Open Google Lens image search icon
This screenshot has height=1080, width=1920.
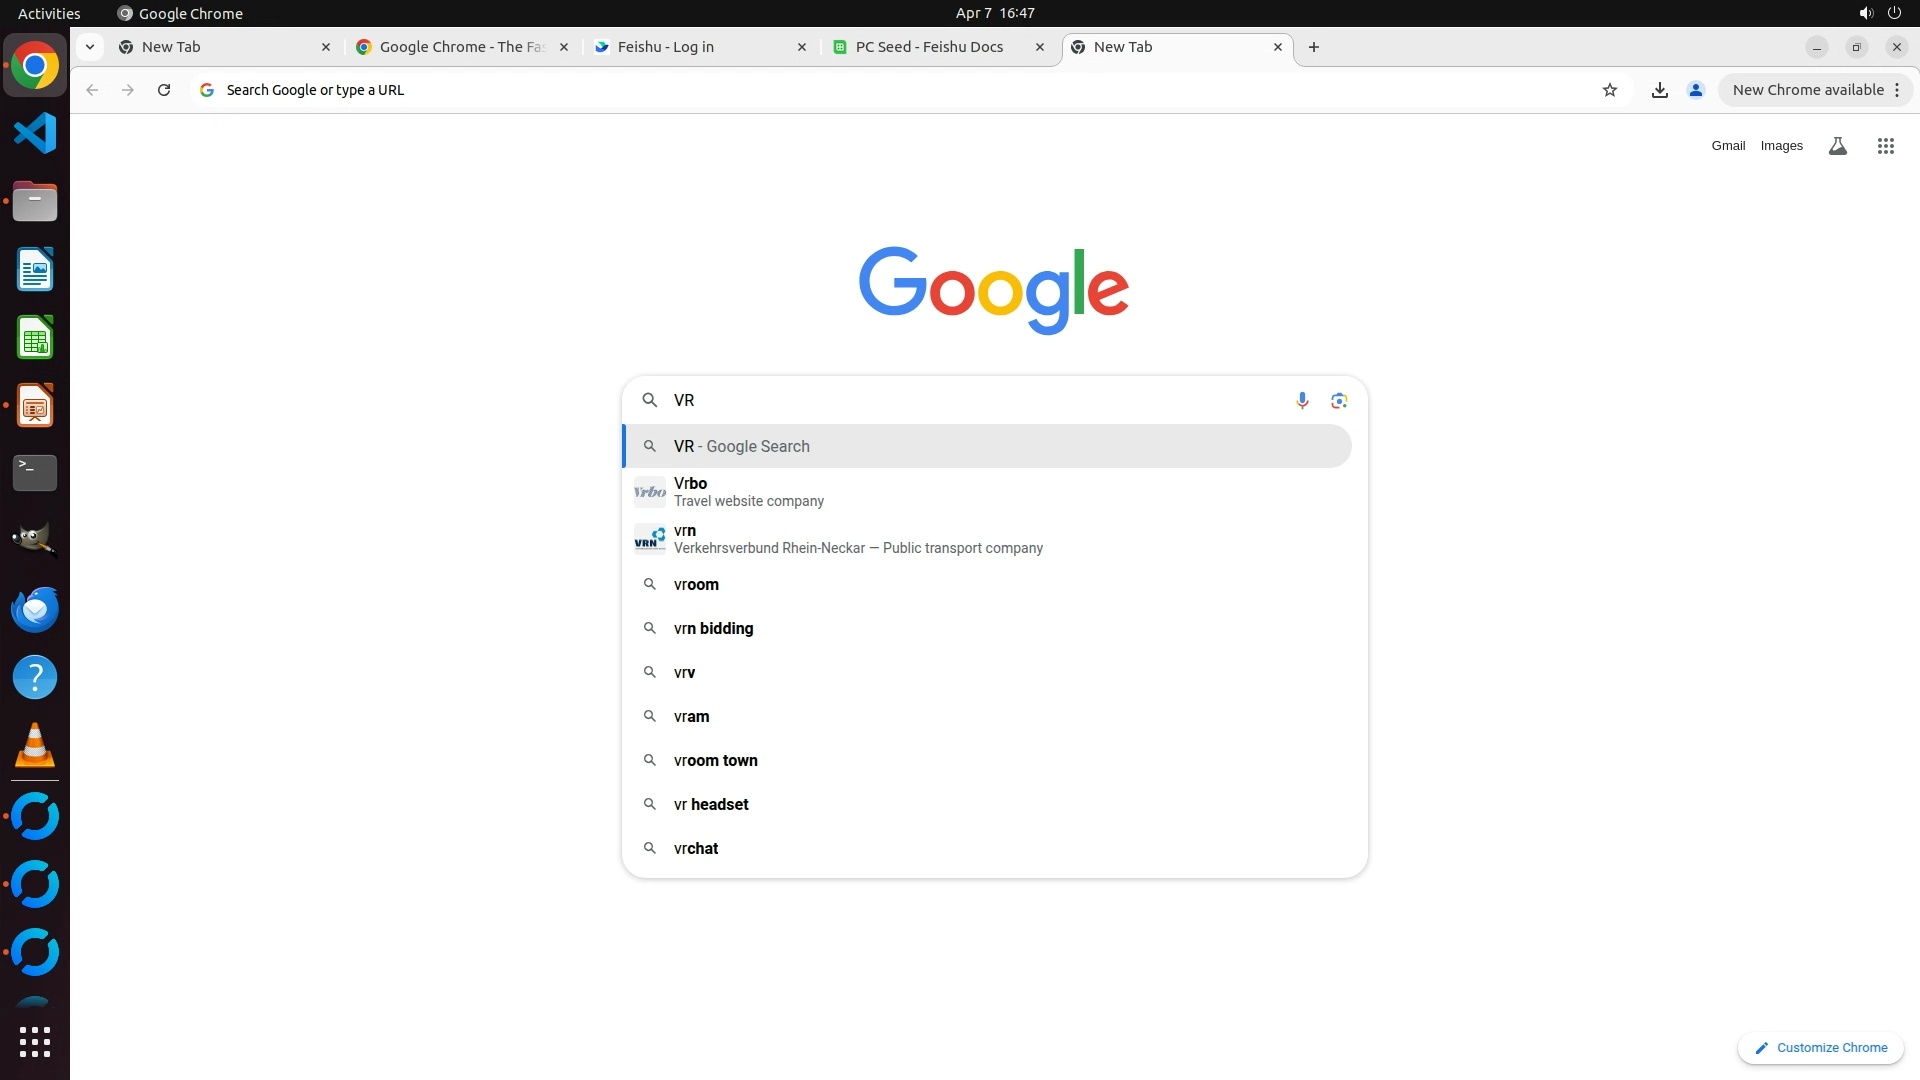(x=1339, y=400)
